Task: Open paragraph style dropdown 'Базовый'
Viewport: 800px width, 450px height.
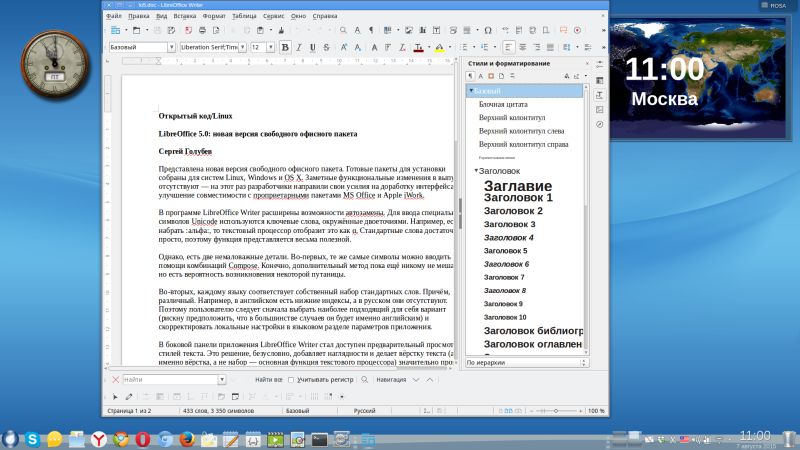Action: click(x=171, y=47)
